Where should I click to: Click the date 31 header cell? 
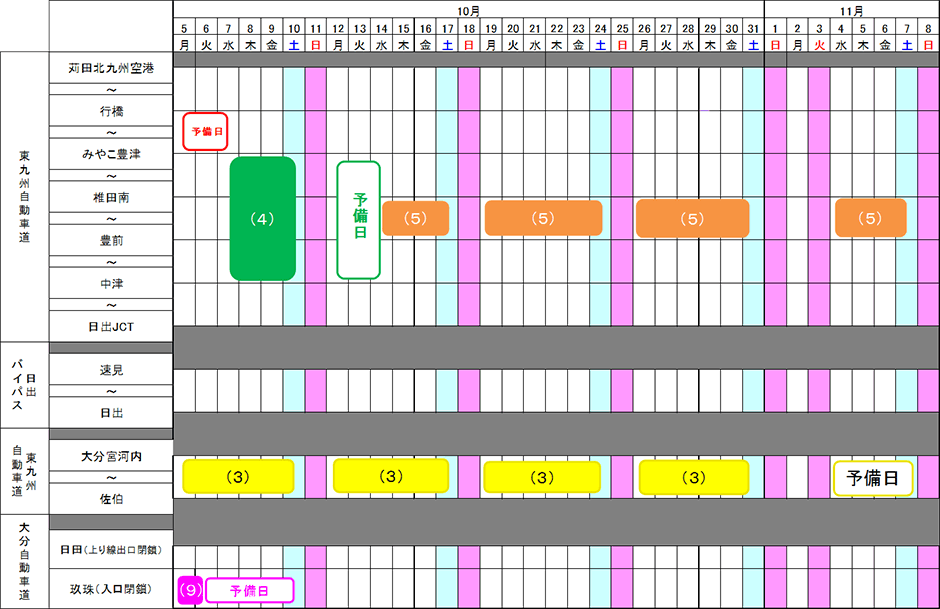point(754,28)
